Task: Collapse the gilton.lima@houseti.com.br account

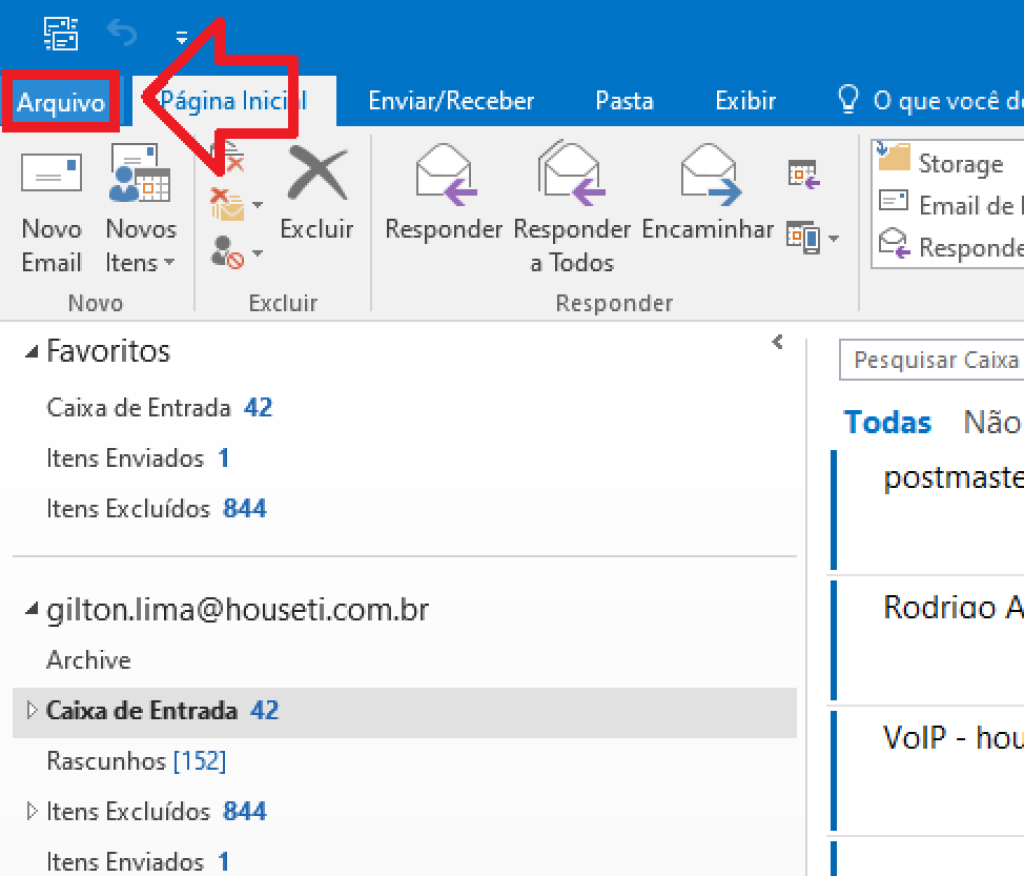Action: click(x=31, y=609)
